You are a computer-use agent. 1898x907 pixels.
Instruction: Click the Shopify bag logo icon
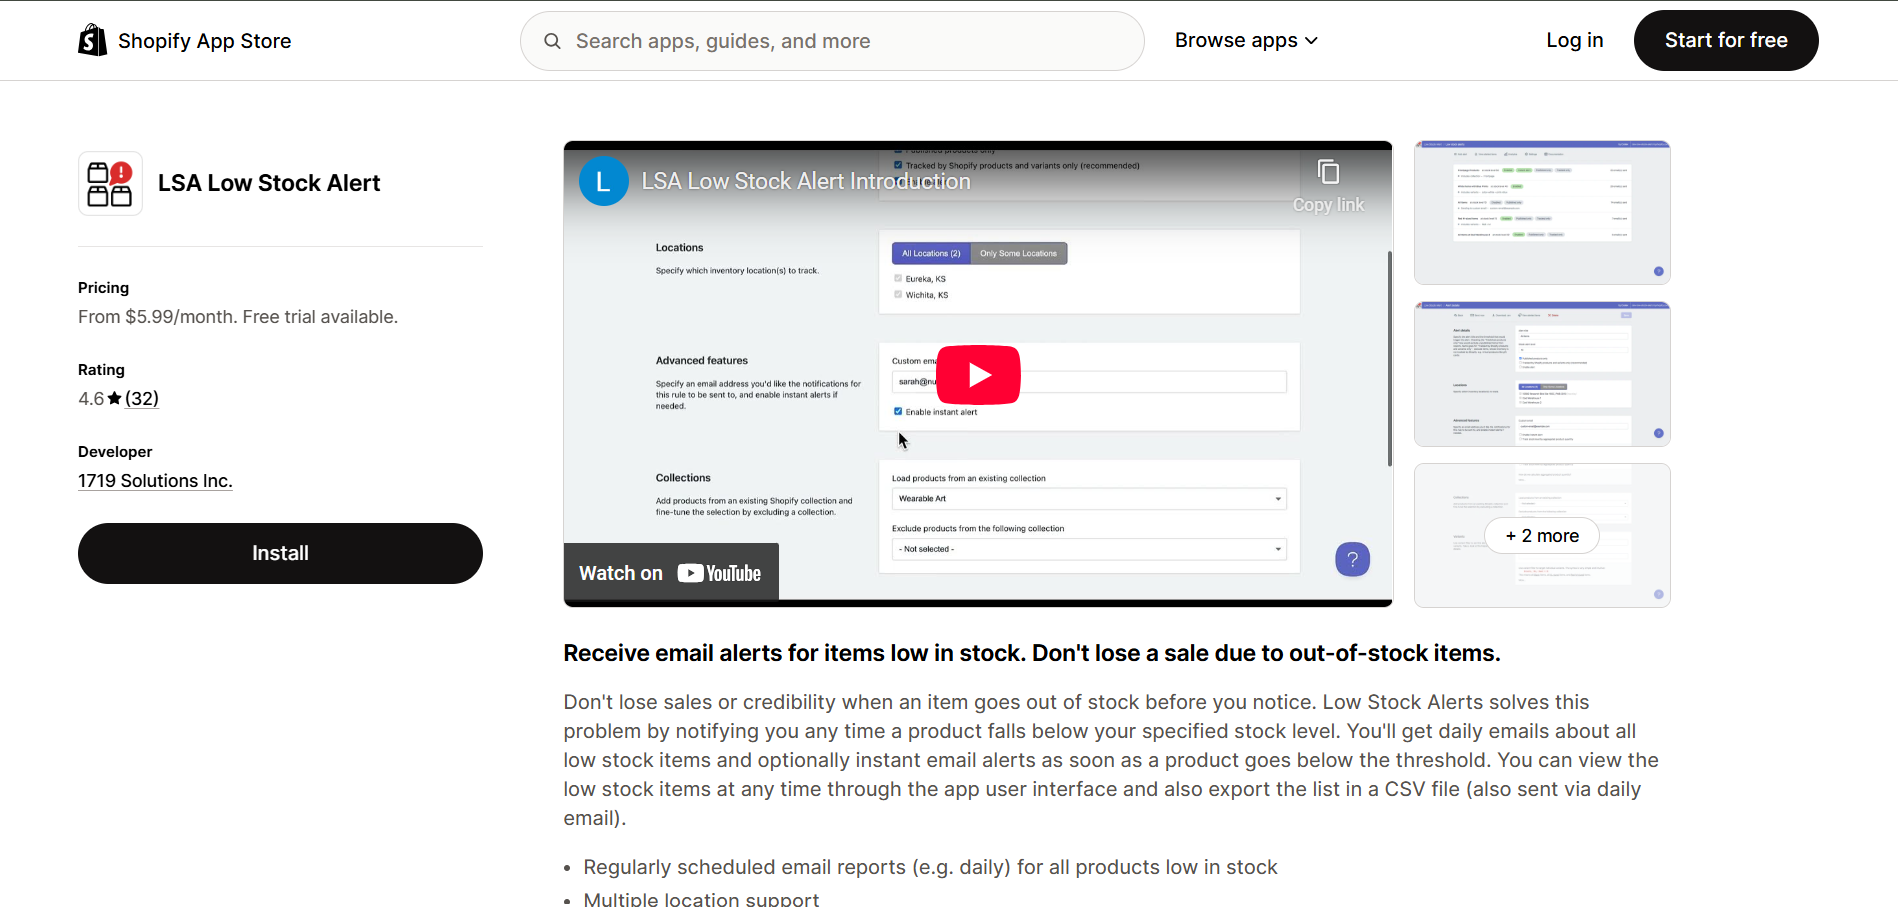(x=93, y=40)
